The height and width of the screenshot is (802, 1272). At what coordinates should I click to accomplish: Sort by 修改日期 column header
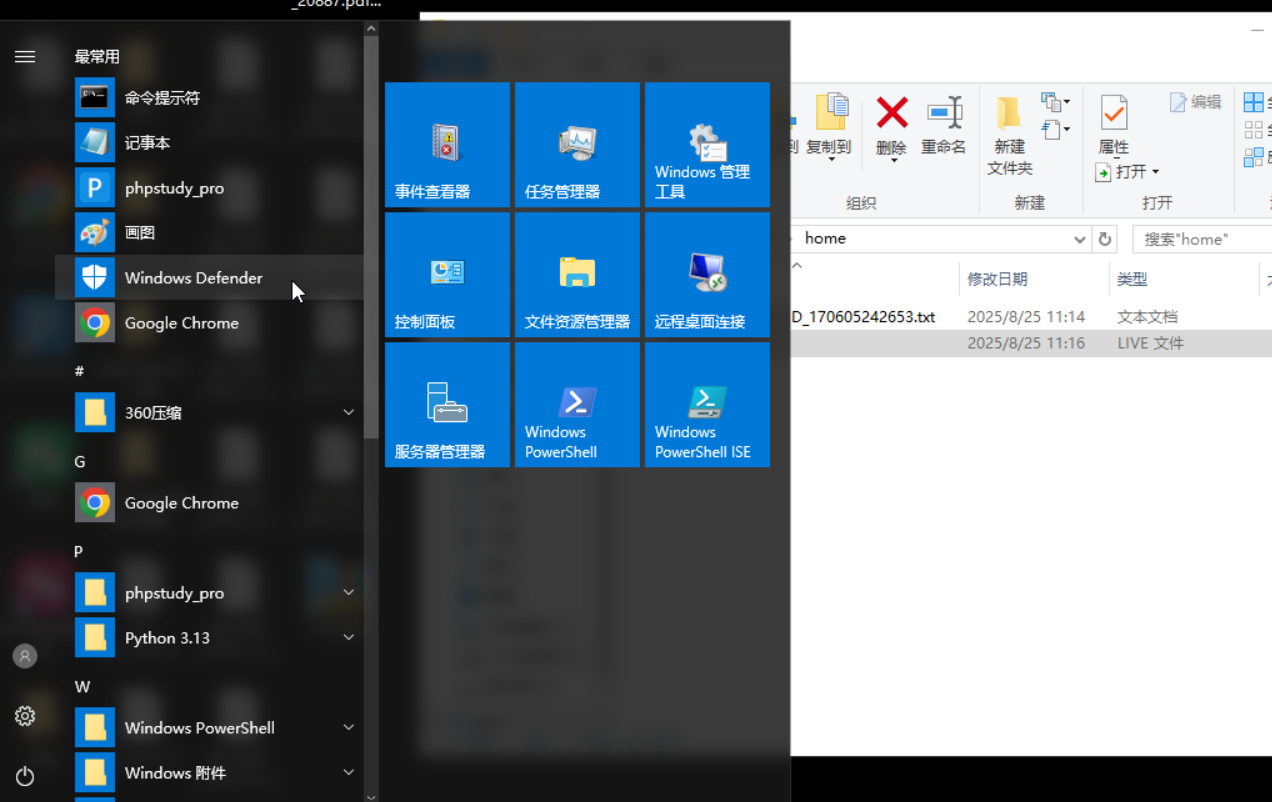(1035, 279)
